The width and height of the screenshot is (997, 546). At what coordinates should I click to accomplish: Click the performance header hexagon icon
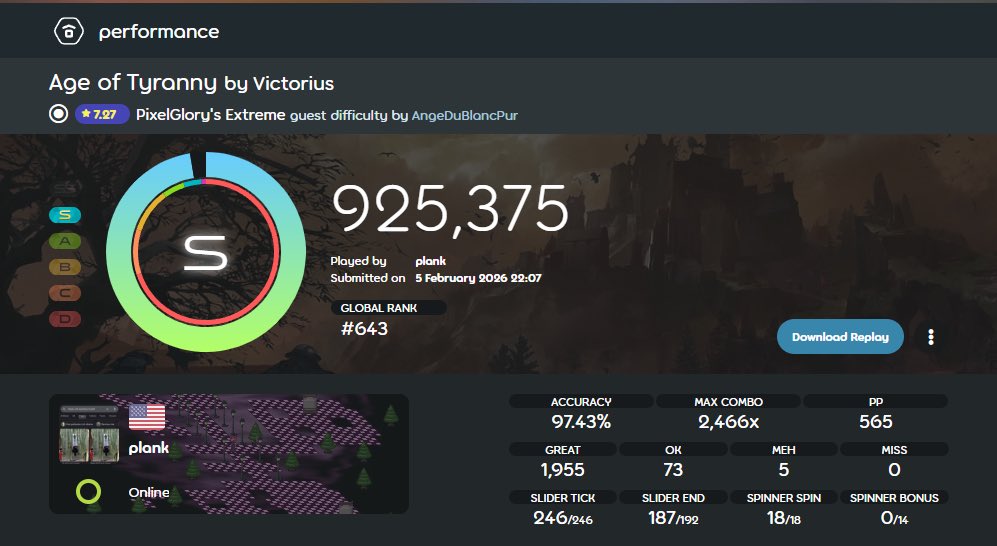[x=69, y=31]
